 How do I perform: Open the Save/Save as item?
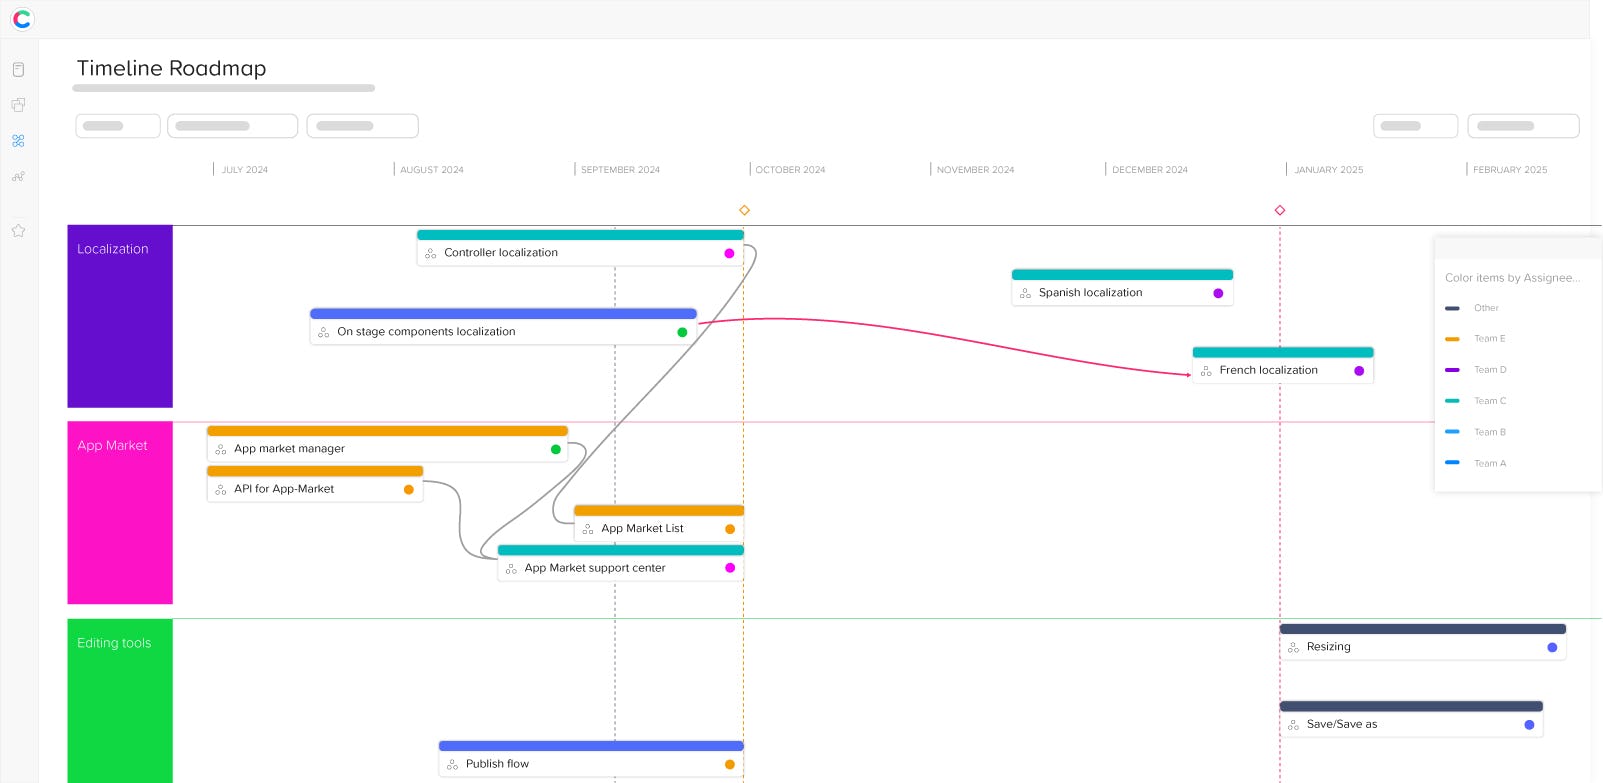click(x=1411, y=719)
